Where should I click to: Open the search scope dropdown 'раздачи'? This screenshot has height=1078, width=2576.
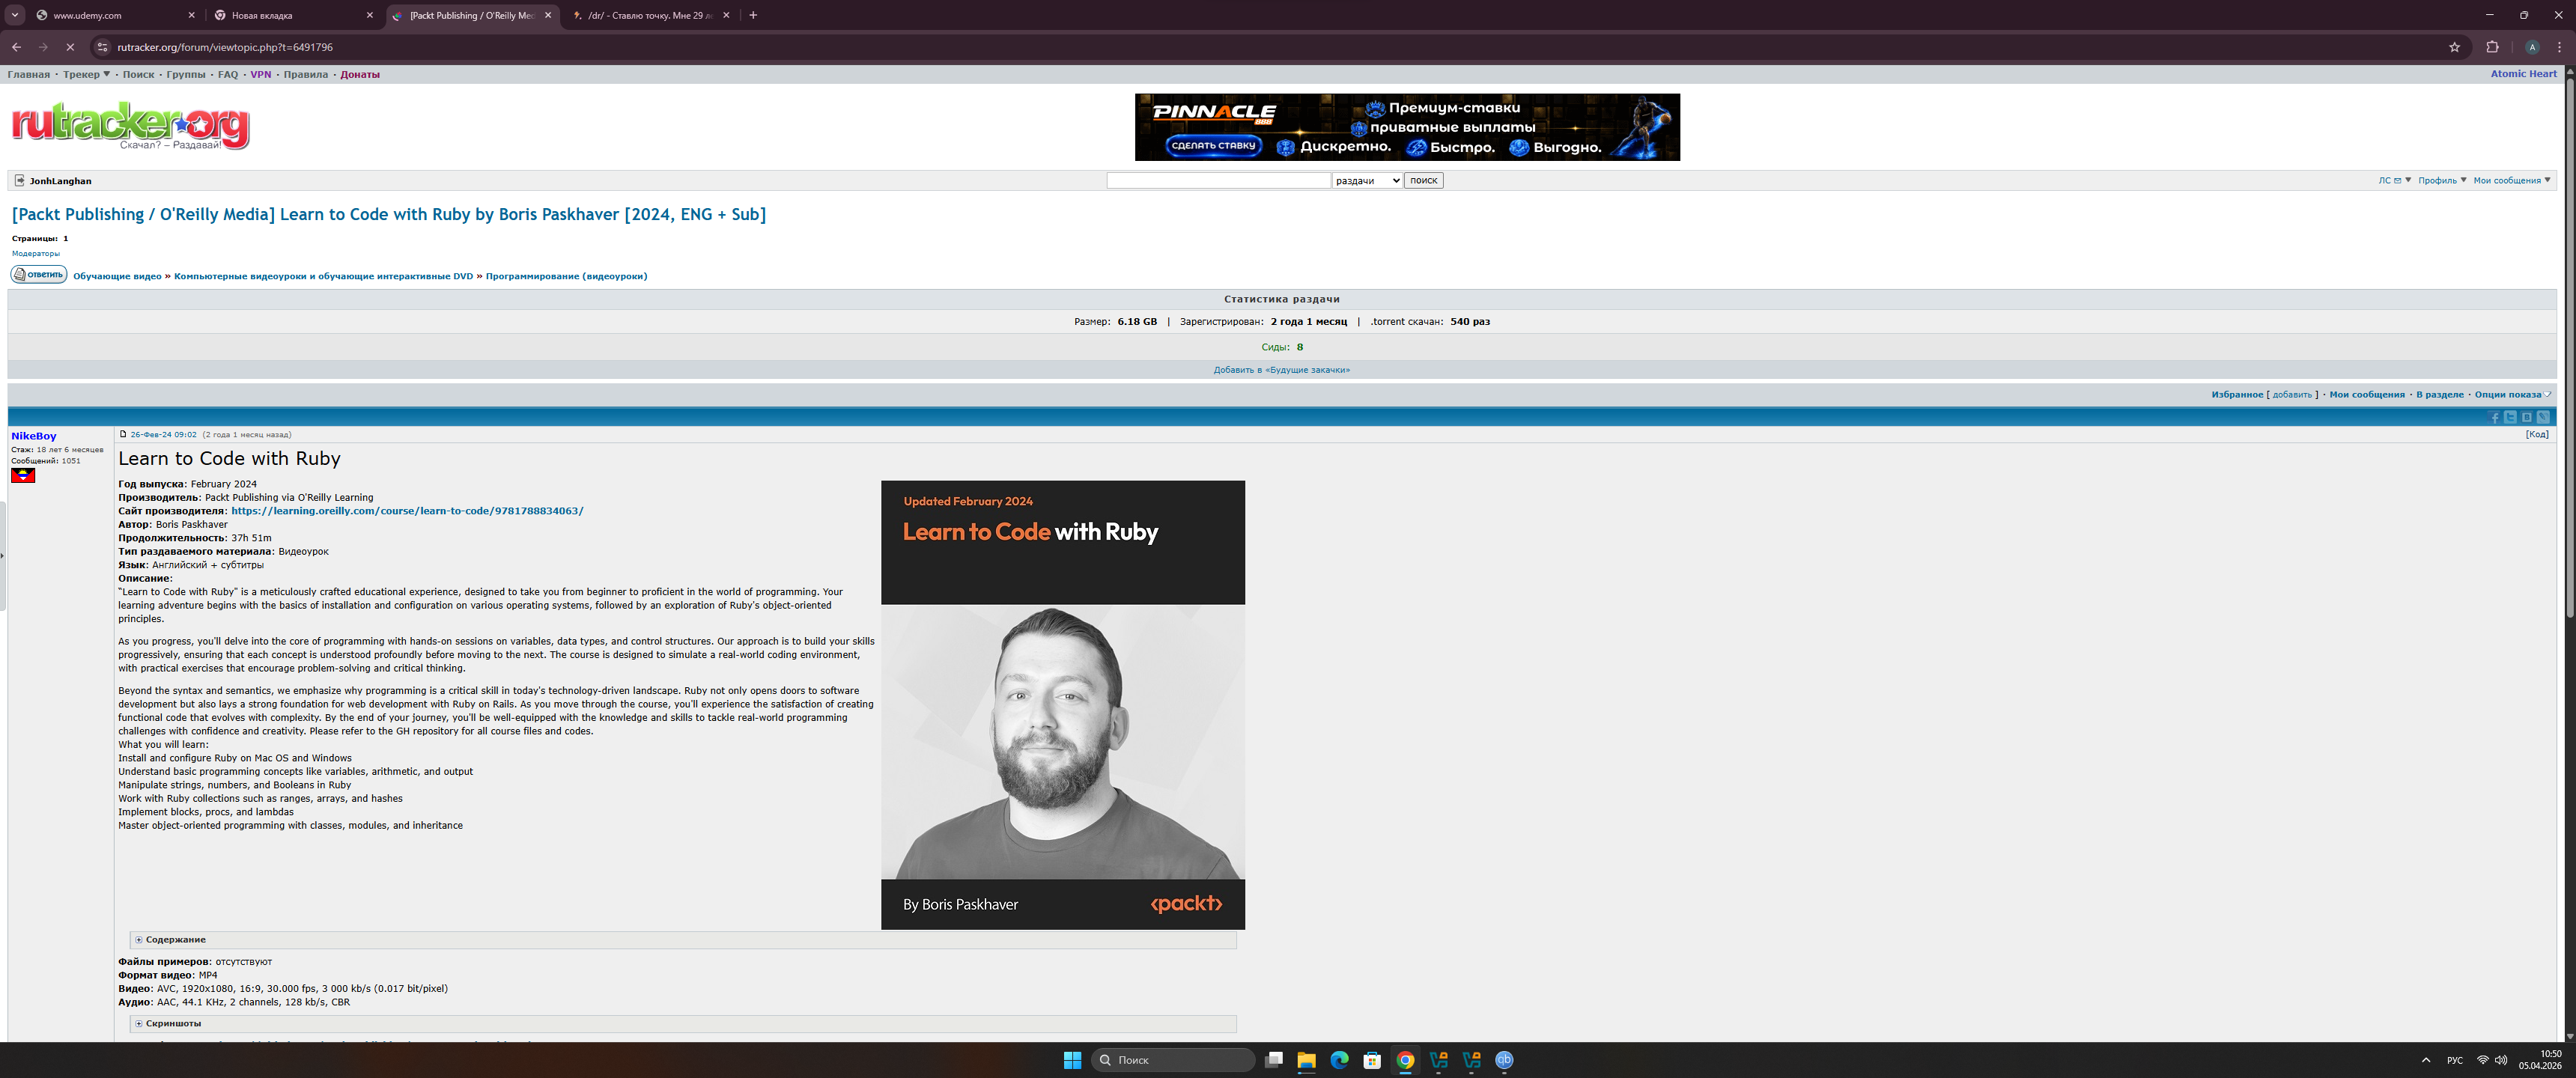[1367, 181]
